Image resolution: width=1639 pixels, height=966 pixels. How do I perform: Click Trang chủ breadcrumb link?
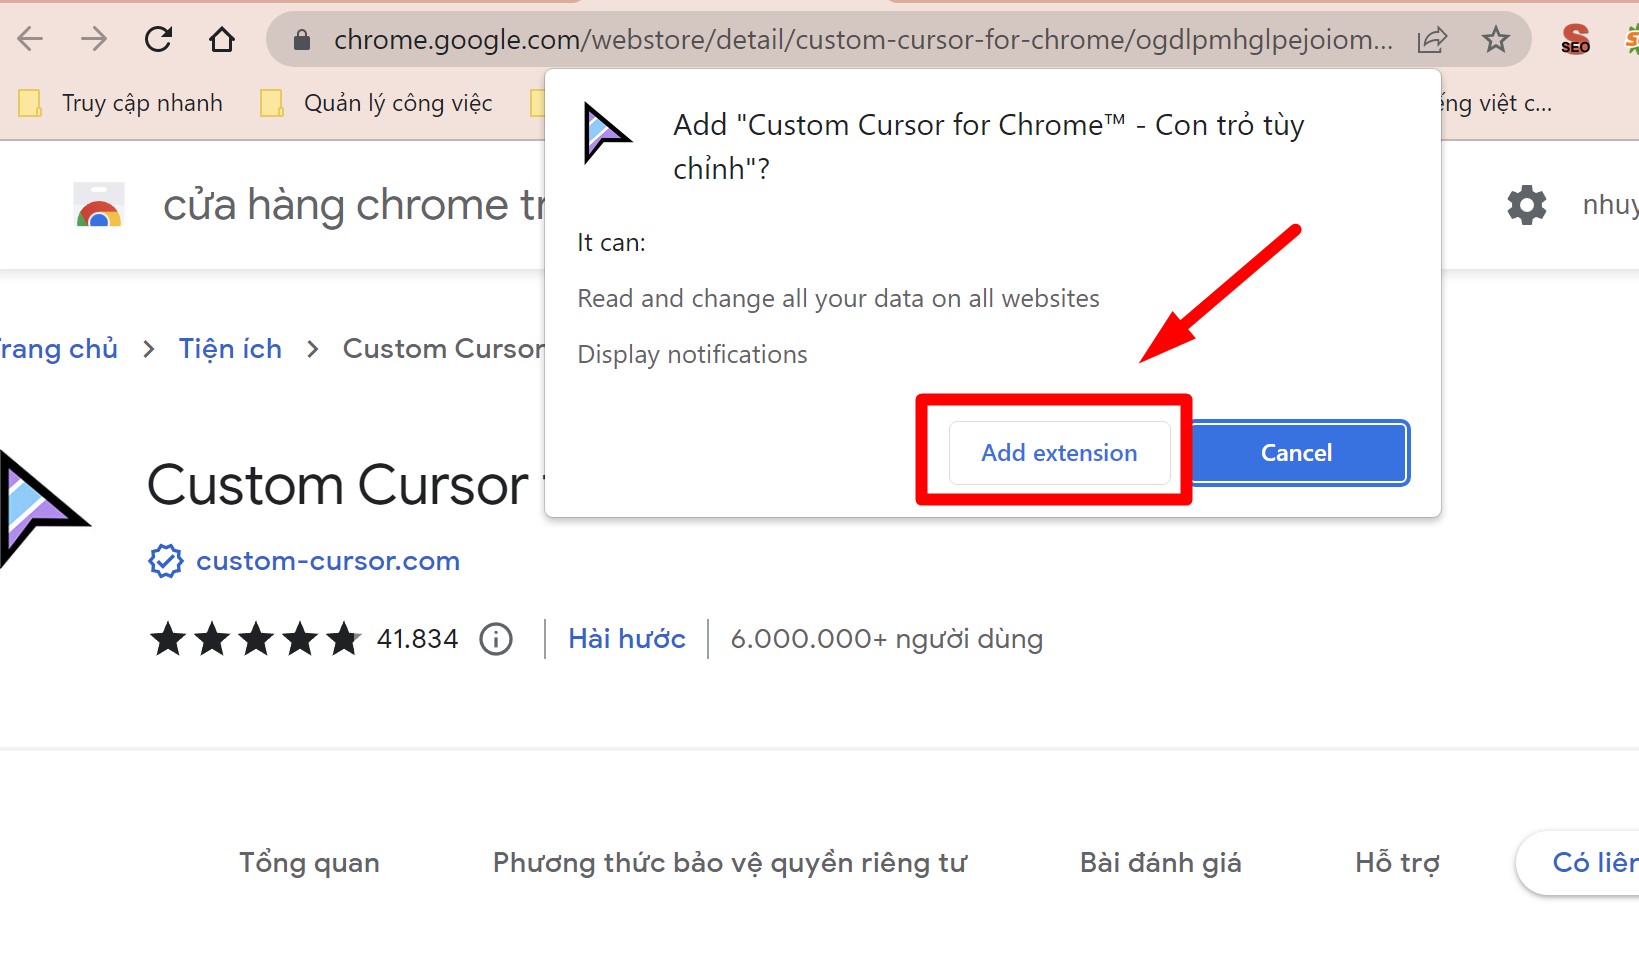pos(58,349)
